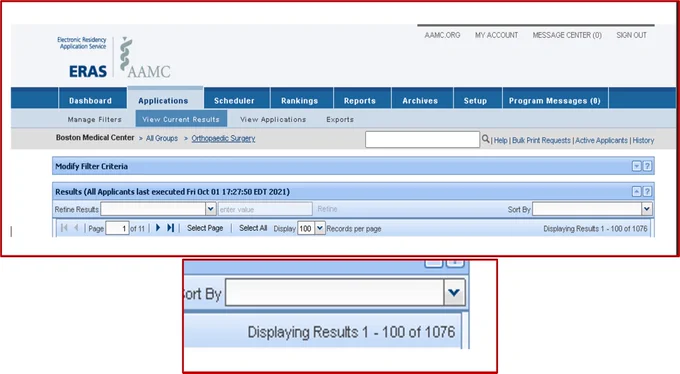The width and height of the screenshot is (680, 374).
Task: Open Manage Filters sub-tab
Action: click(x=95, y=119)
